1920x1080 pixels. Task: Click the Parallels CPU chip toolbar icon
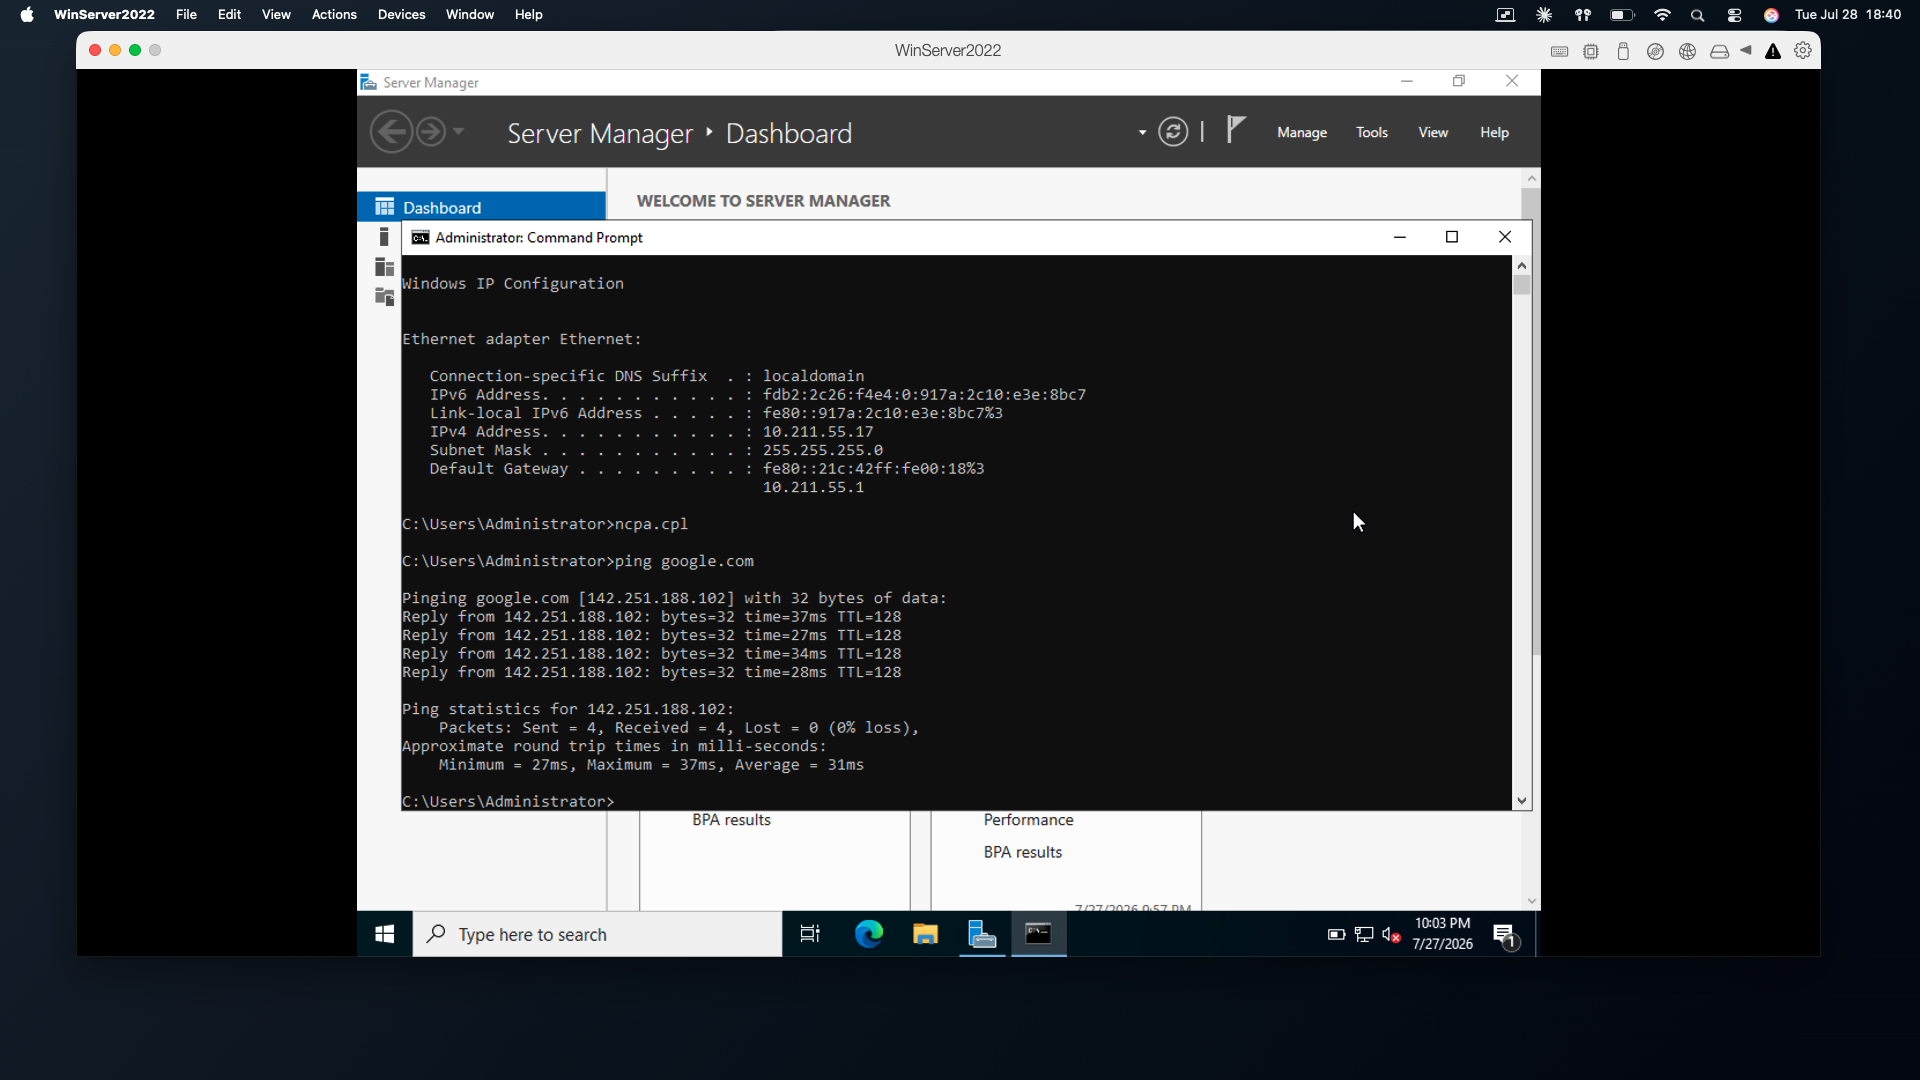pos(1591,51)
